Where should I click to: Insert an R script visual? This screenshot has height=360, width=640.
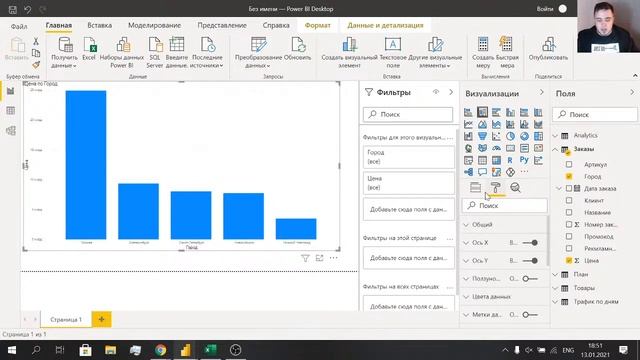(x=510, y=160)
